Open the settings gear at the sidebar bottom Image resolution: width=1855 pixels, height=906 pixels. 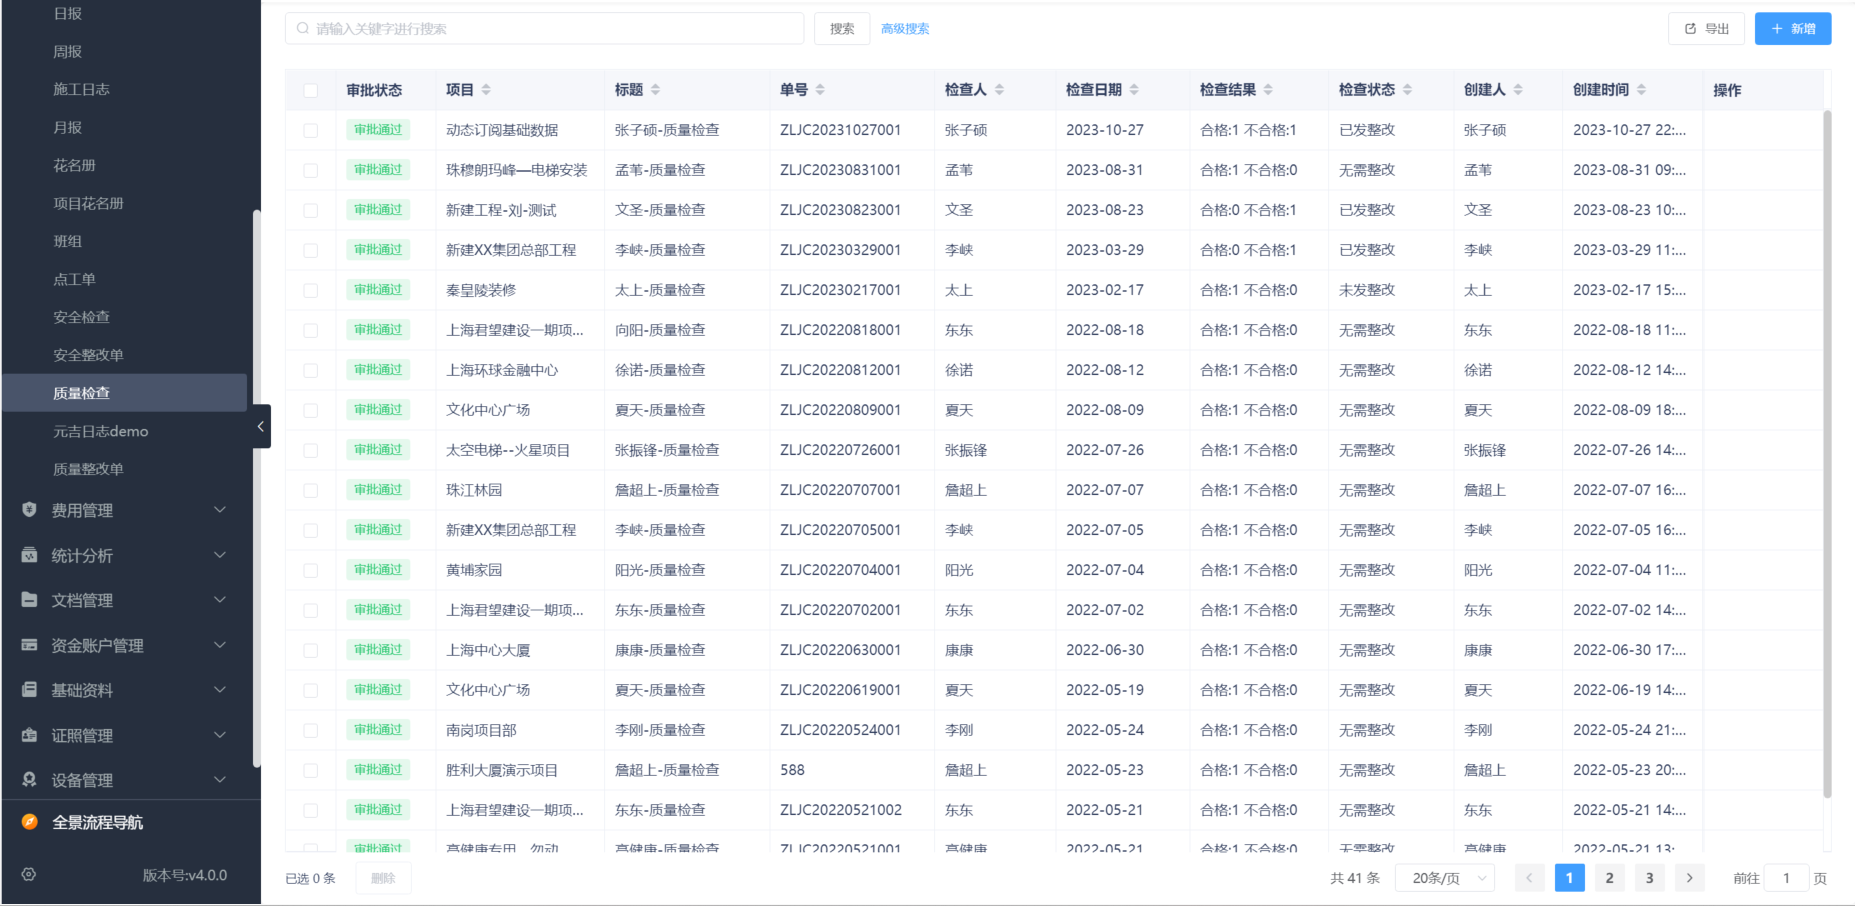coord(28,873)
